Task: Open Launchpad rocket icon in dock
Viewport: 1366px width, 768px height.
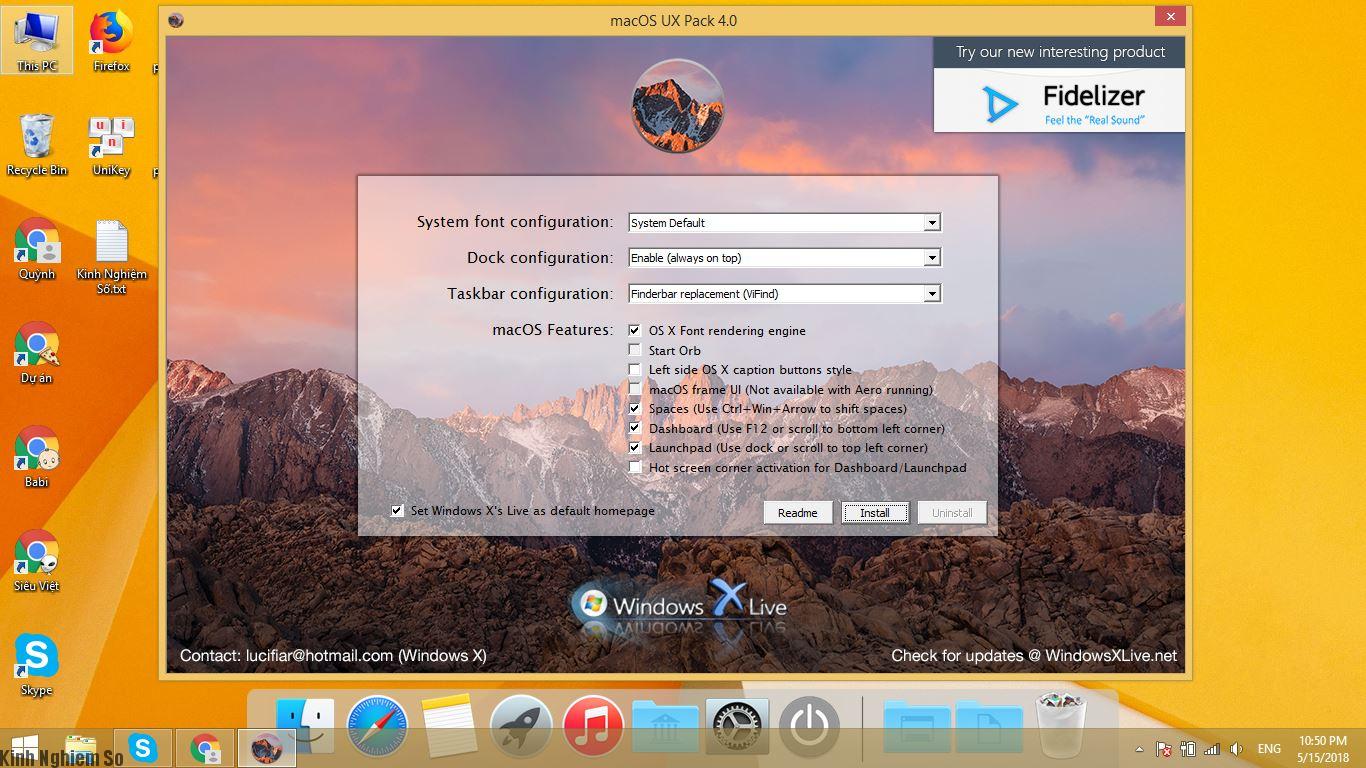Action: (x=521, y=726)
